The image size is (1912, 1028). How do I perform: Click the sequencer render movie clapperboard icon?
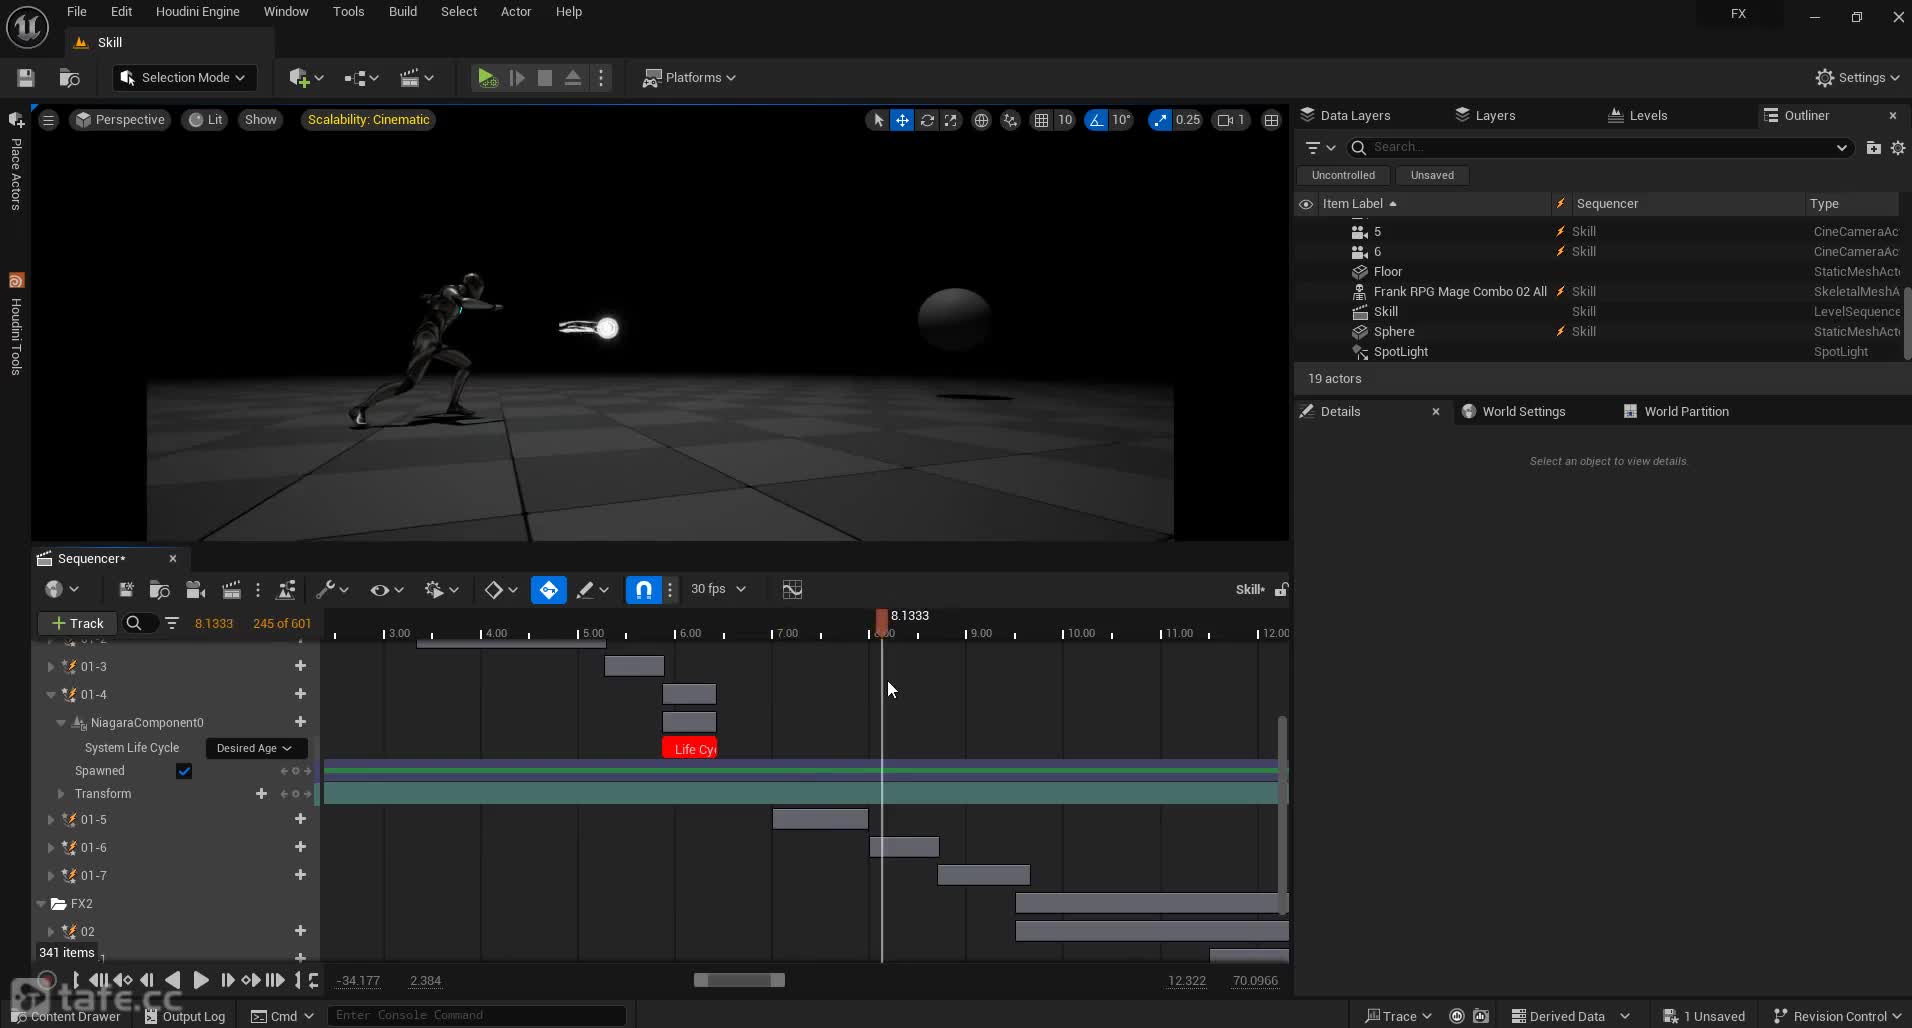pos(231,590)
